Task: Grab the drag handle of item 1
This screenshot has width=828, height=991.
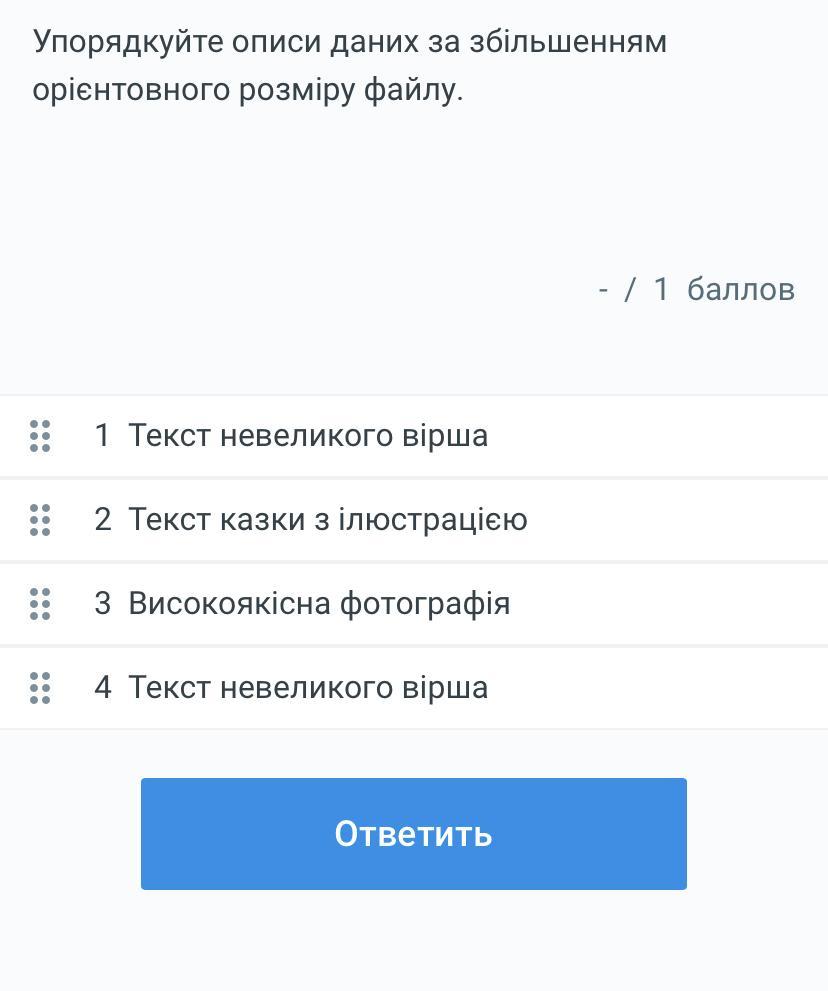Action: (40, 436)
